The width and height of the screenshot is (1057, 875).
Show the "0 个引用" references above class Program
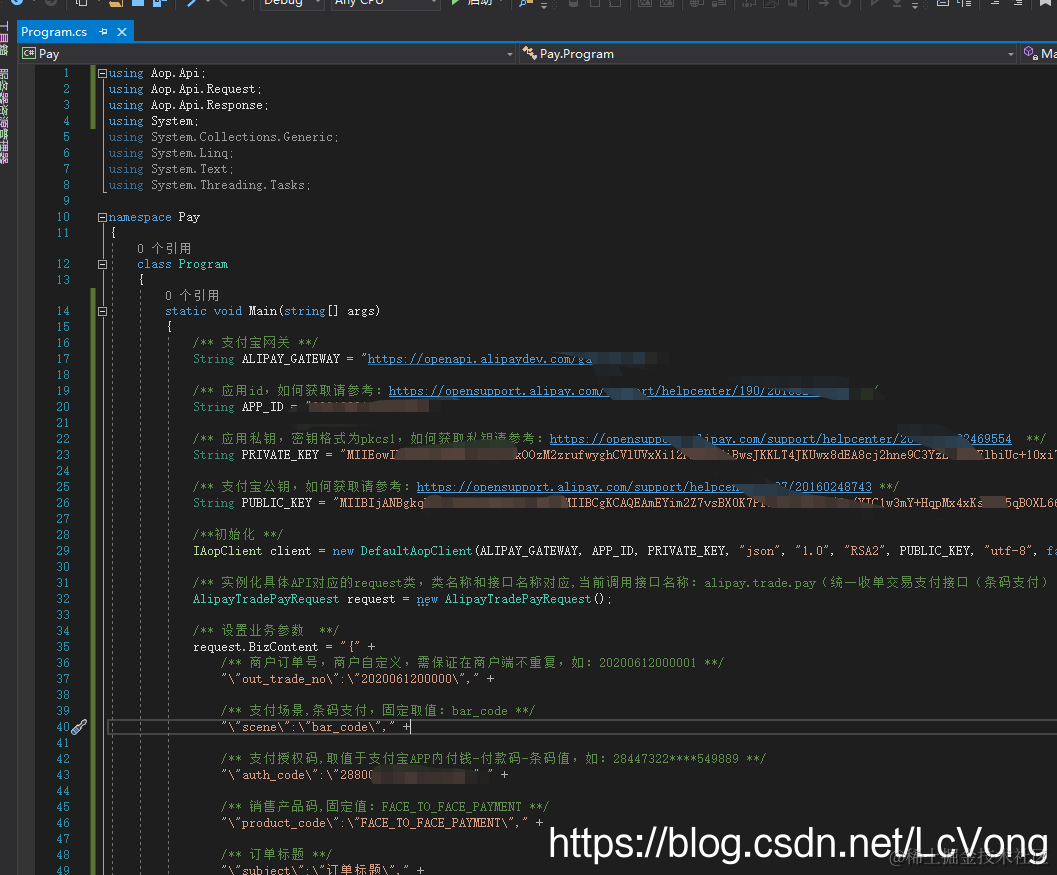(x=164, y=248)
